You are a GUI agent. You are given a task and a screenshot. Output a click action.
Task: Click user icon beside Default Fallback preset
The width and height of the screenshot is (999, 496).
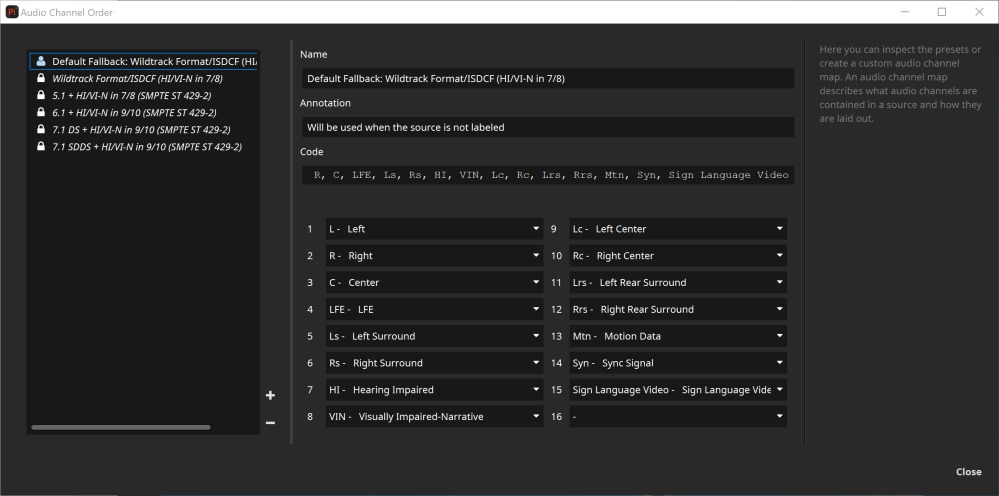[x=41, y=61]
